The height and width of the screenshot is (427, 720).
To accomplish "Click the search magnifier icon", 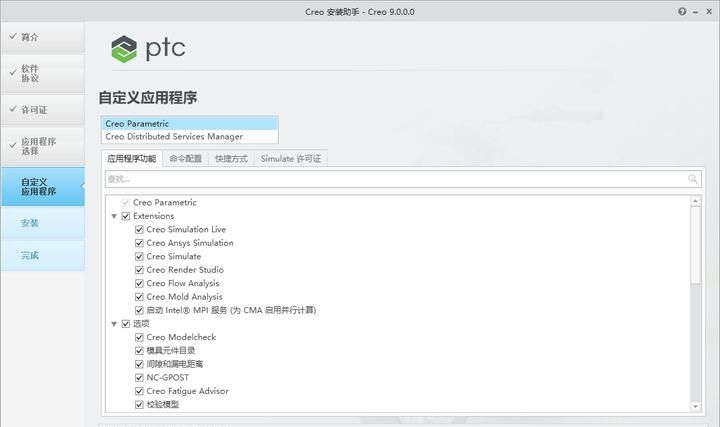I will click(x=693, y=179).
